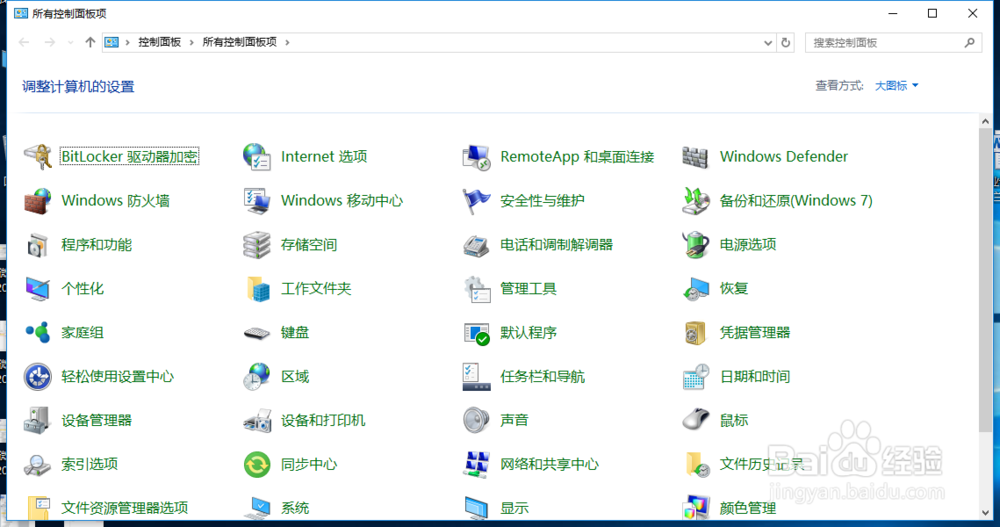
Task: Open the 文件历史记录 icon
Action: 696,465
